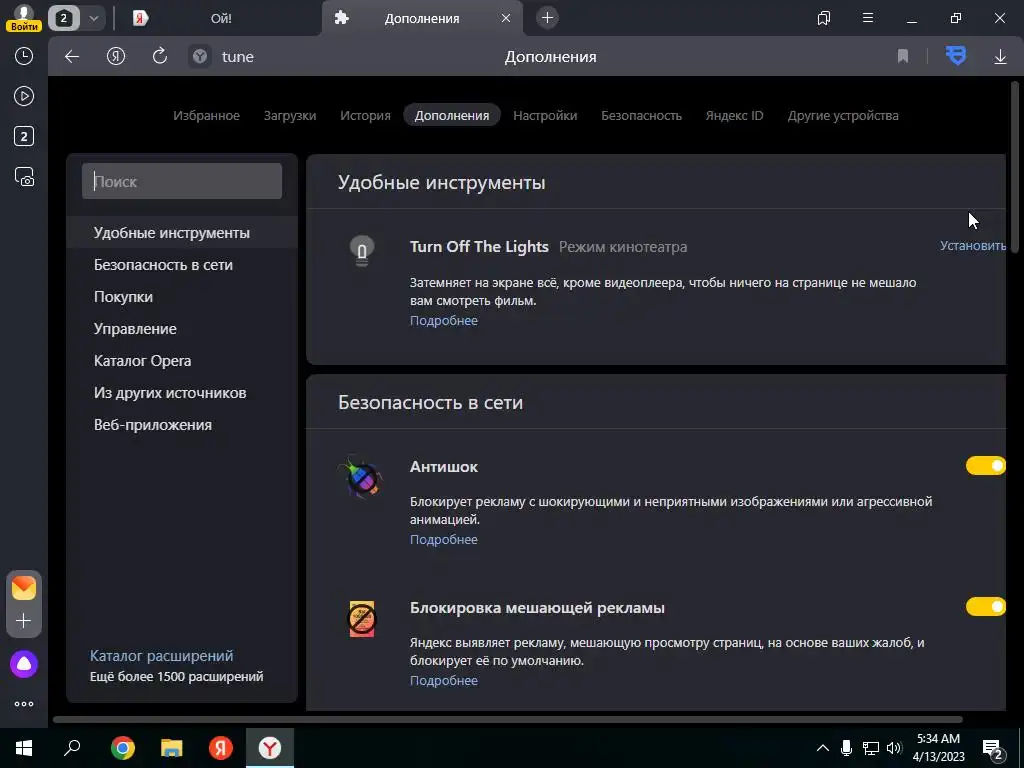Screen dimensions: 1024x768
Task: Open File Explorer from taskbar
Action: tap(172, 748)
